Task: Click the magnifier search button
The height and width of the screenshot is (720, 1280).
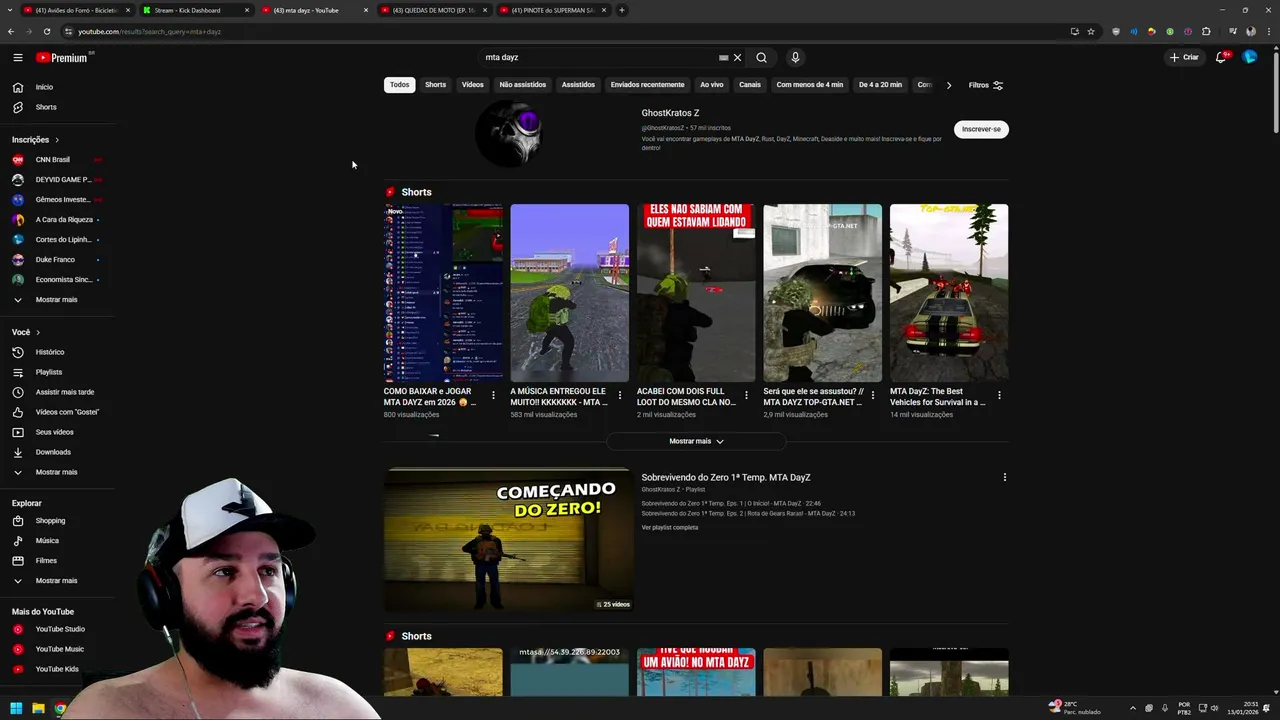Action: pyautogui.click(x=761, y=57)
